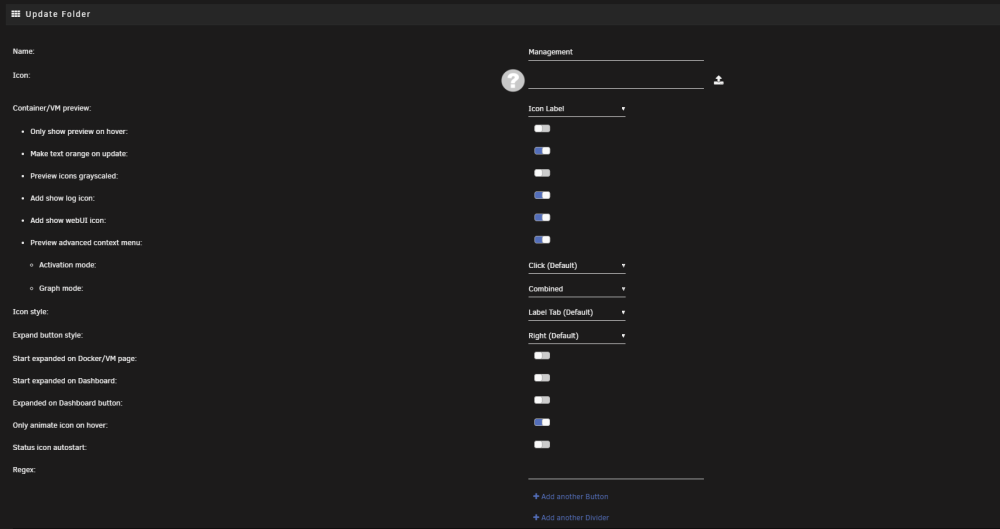Image resolution: width=1000 pixels, height=529 pixels.
Task: Click the upload icon beside the Icon field
Action: [x=718, y=80]
